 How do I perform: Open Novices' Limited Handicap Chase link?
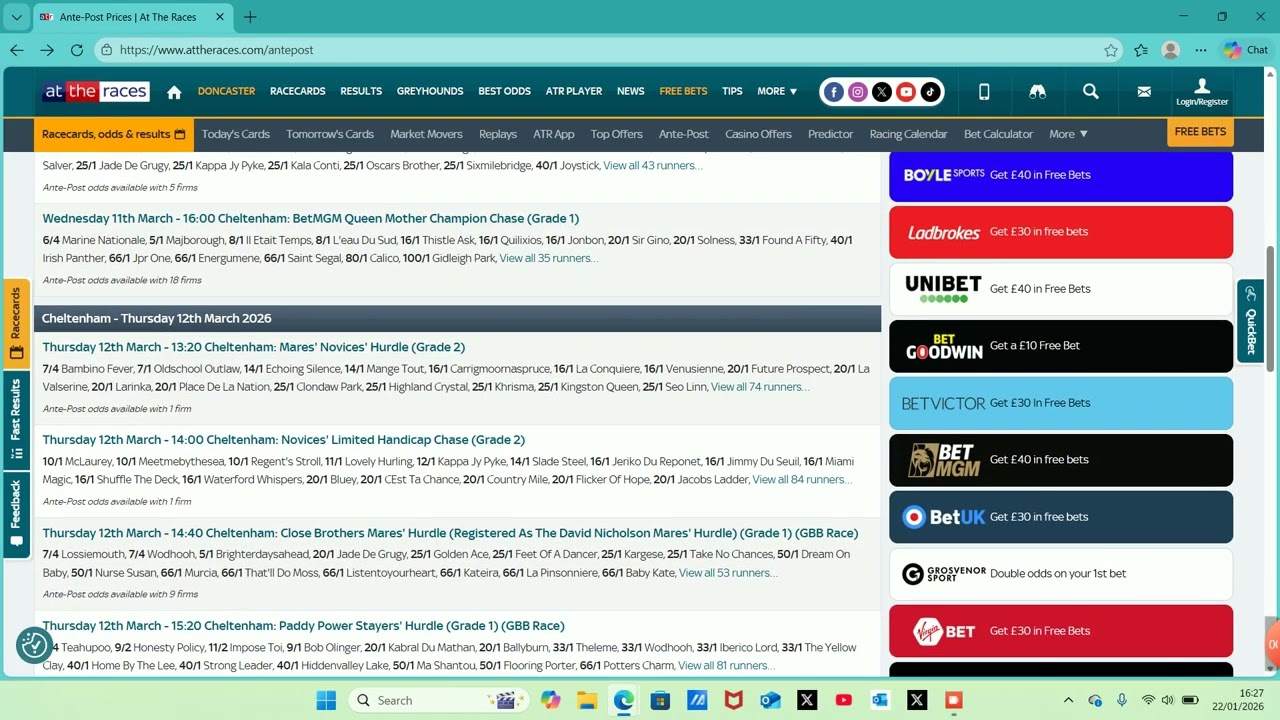tap(283, 440)
